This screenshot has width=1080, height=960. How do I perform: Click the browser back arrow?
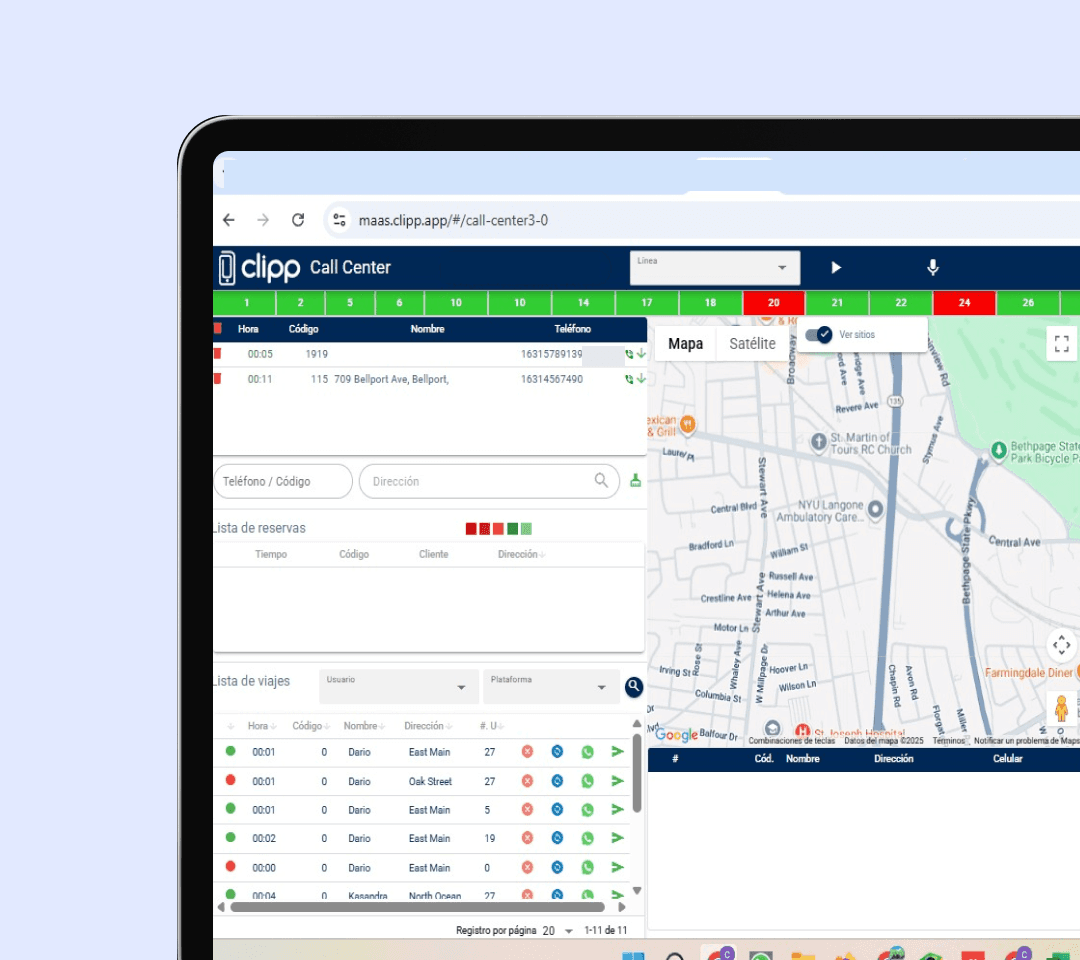point(229,220)
